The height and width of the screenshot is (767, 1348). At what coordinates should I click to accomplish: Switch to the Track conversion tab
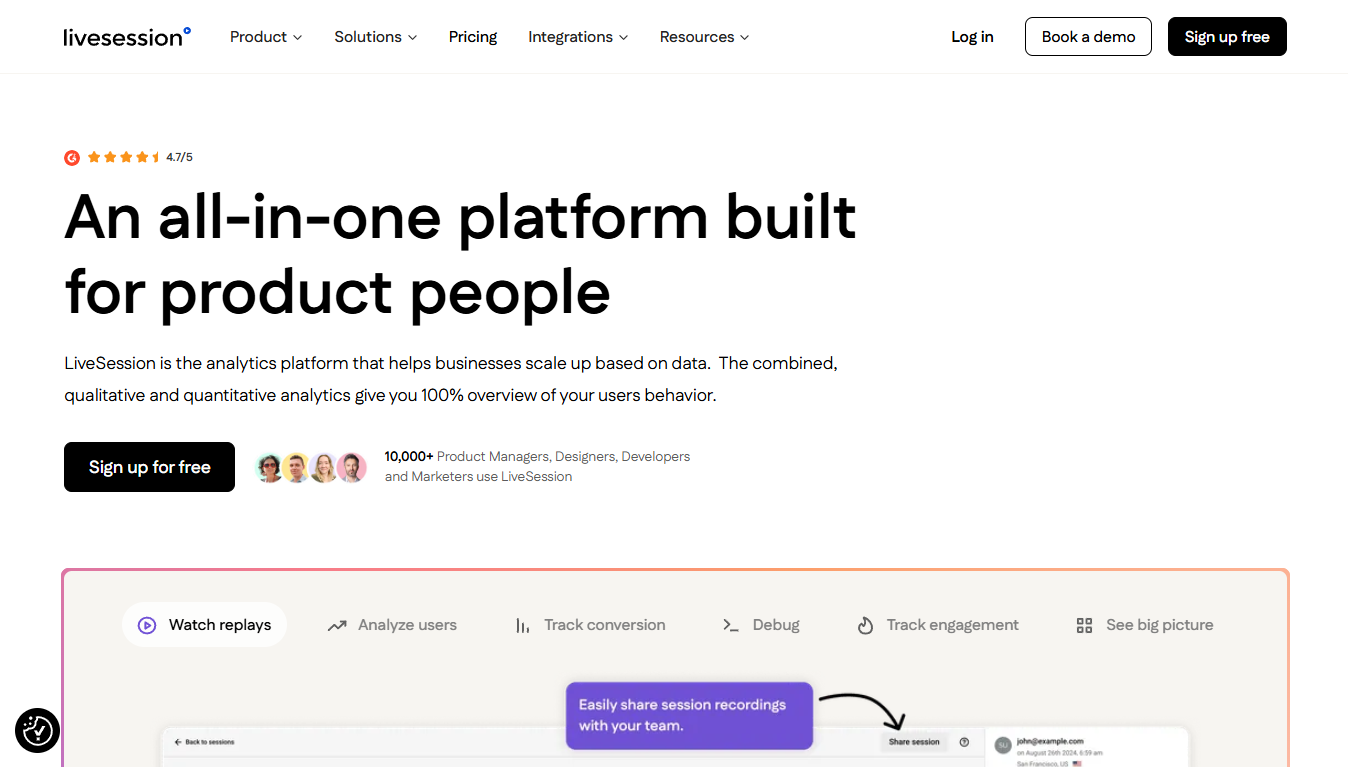point(590,625)
